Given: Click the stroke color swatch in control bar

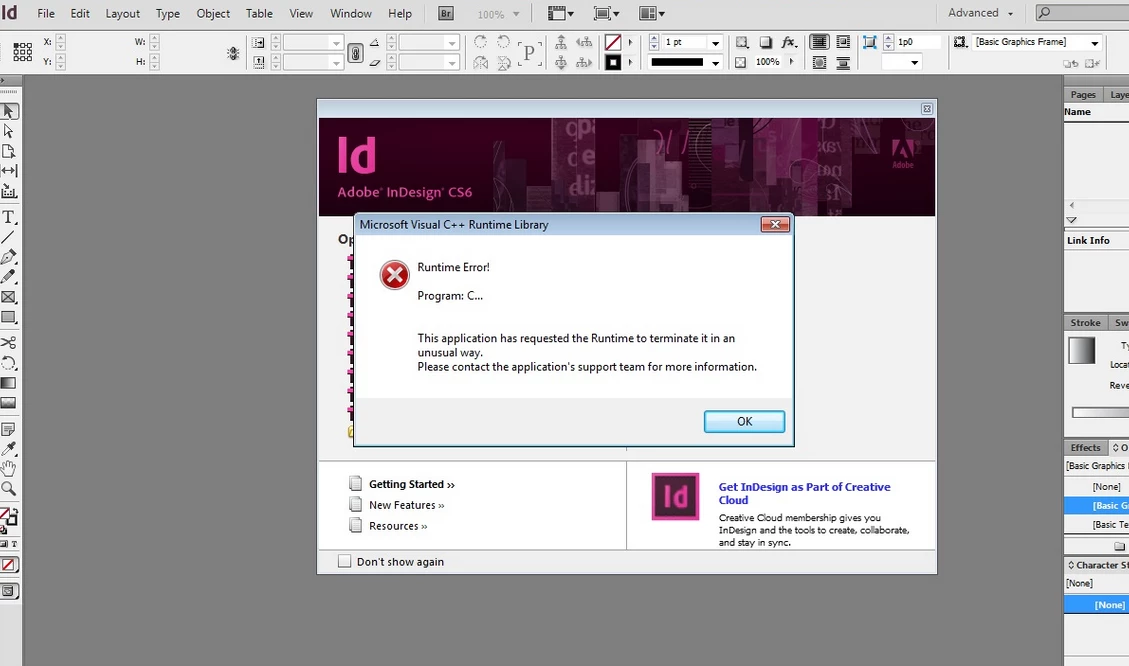Looking at the screenshot, I should point(613,63).
